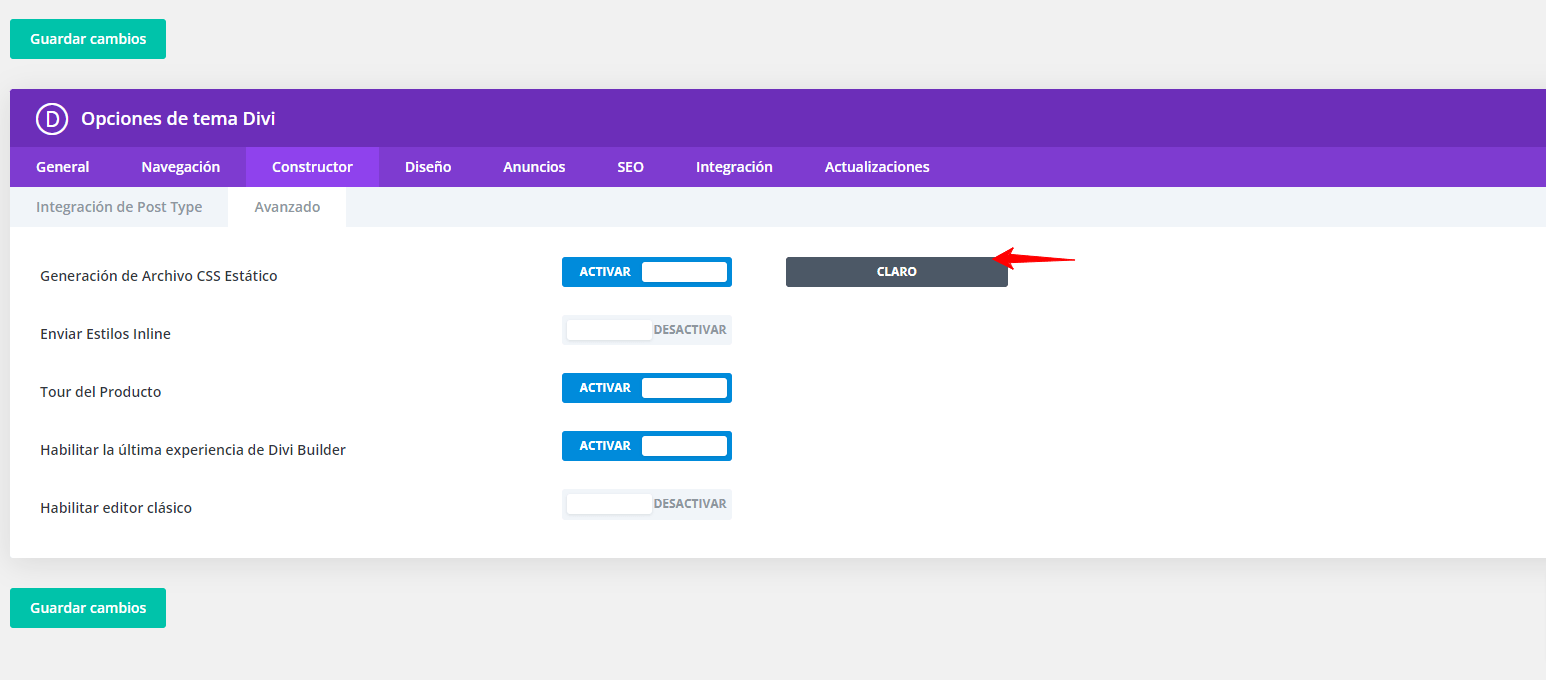Click the Habilitar editor clásico label
The width and height of the screenshot is (1546, 680).
(116, 508)
